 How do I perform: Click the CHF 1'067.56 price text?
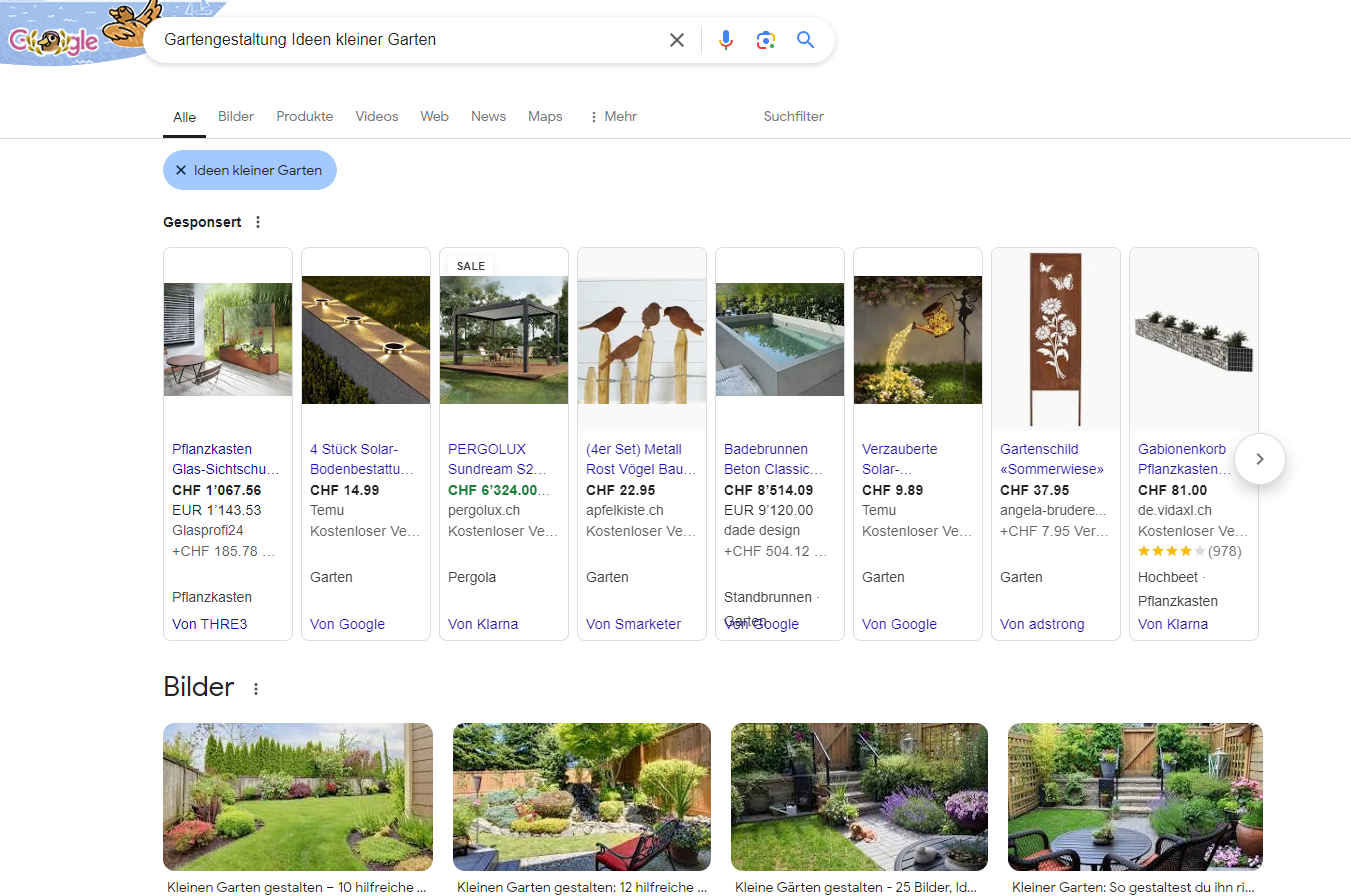[217, 490]
